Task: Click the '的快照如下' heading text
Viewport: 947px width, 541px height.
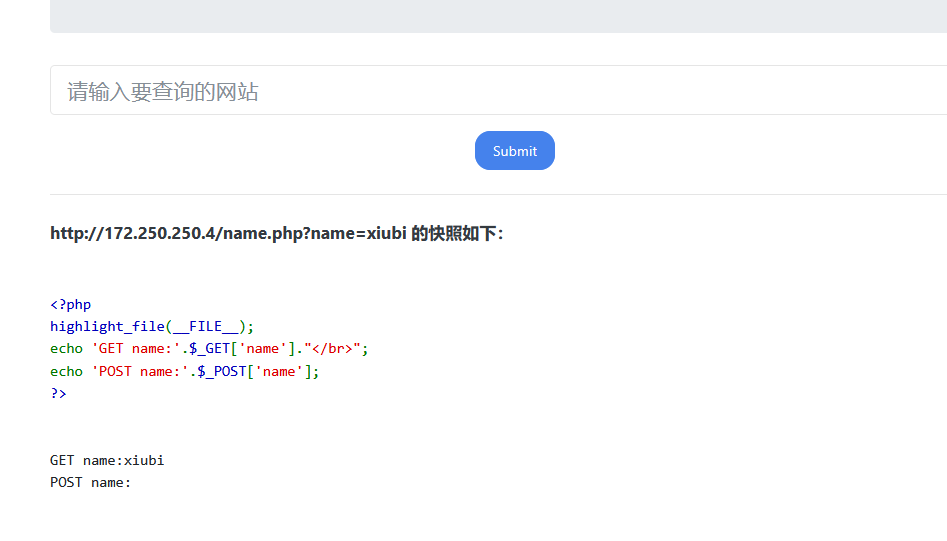Action: tap(457, 234)
